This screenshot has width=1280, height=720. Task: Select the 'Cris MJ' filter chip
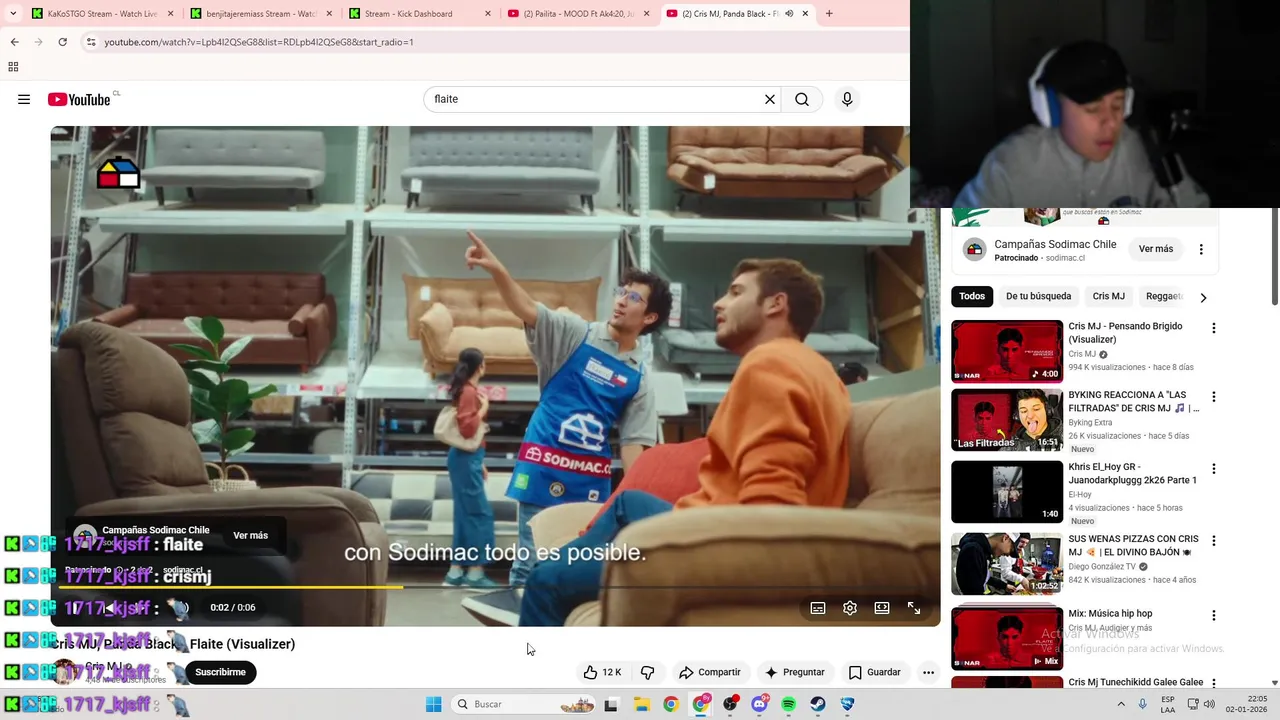click(1108, 296)
